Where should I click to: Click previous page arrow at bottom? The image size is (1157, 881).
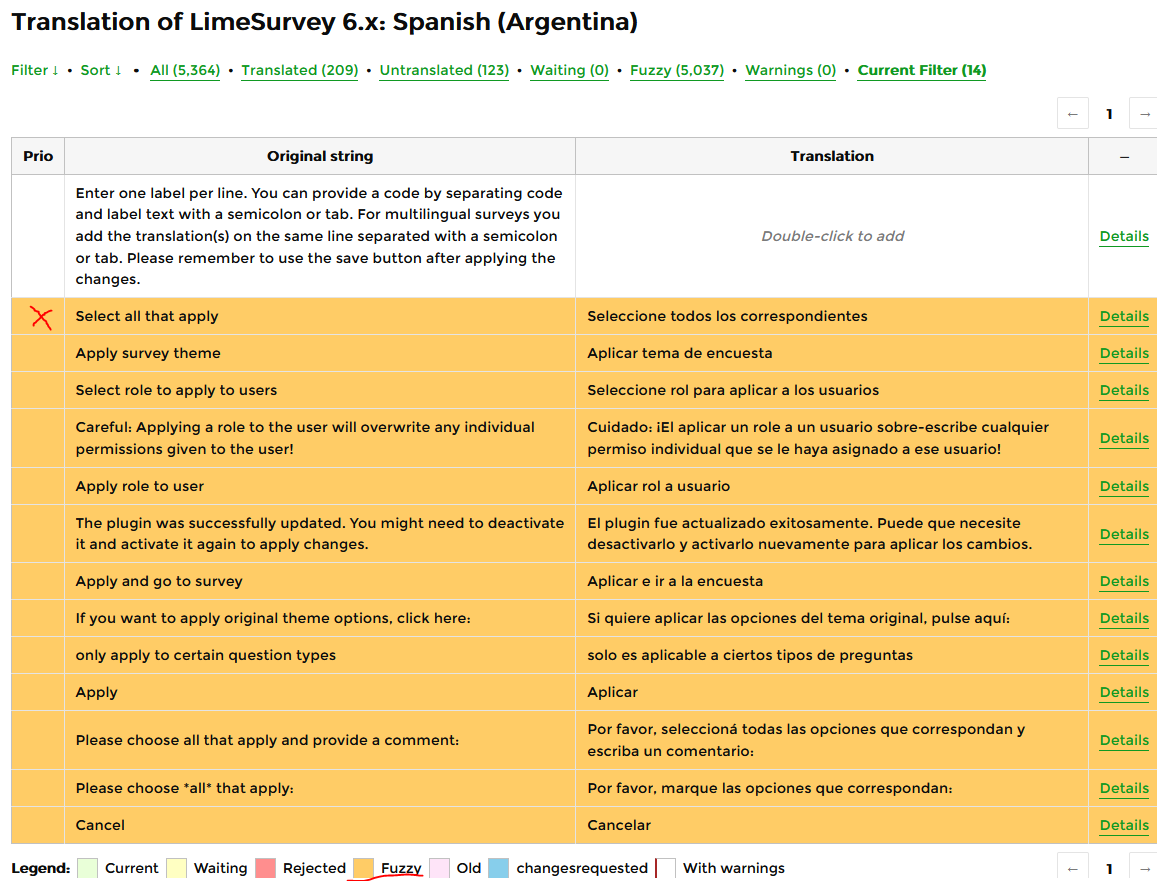click(x=1072, y=868)
